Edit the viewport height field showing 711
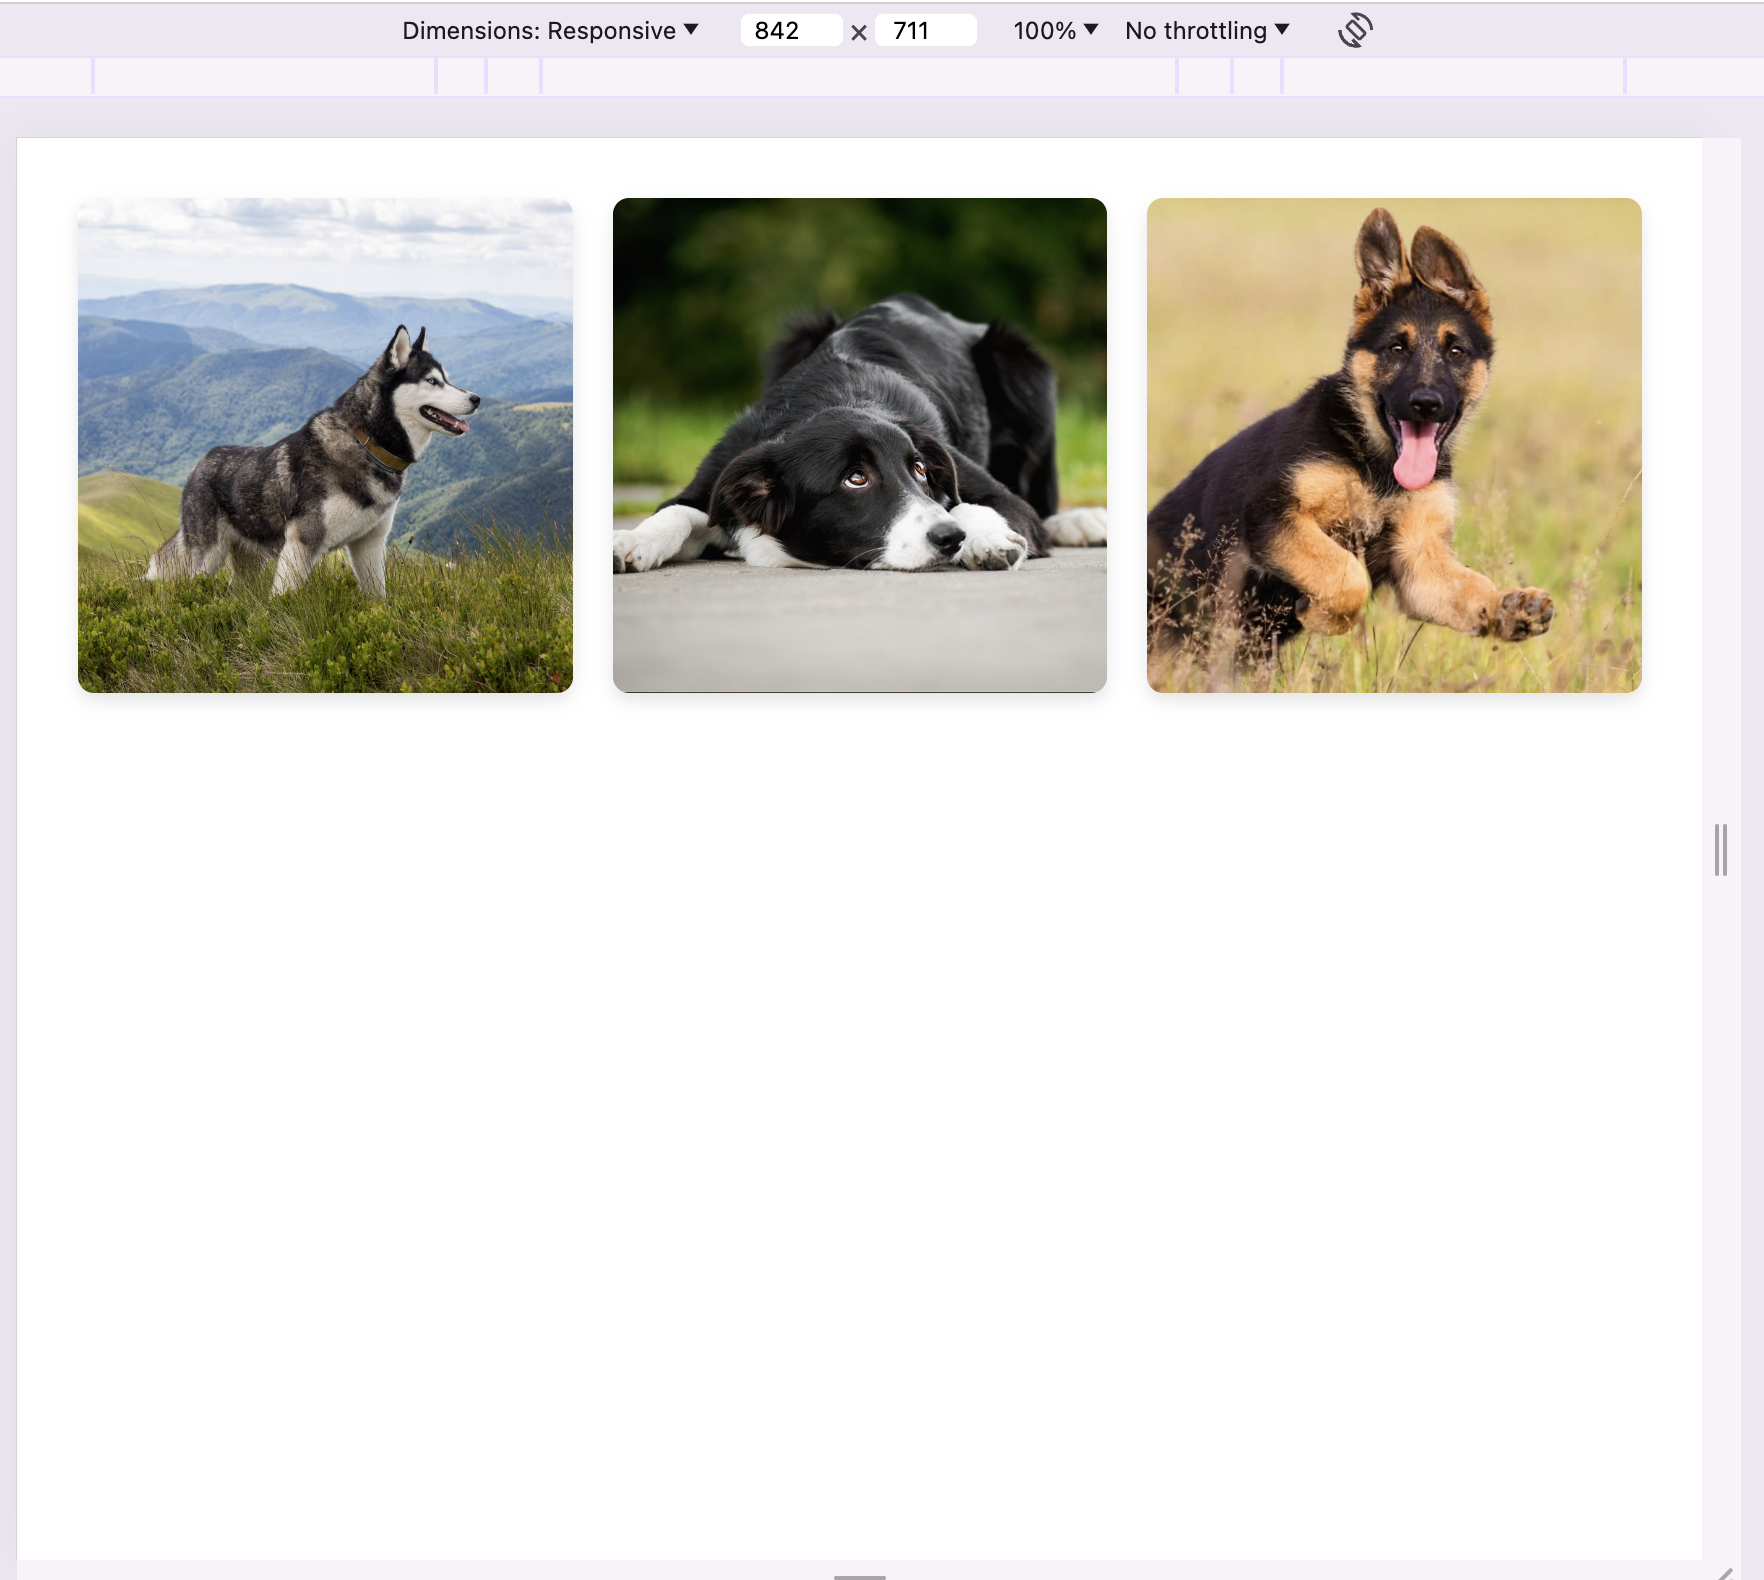1764x1580 pixels. coord(925,31)
